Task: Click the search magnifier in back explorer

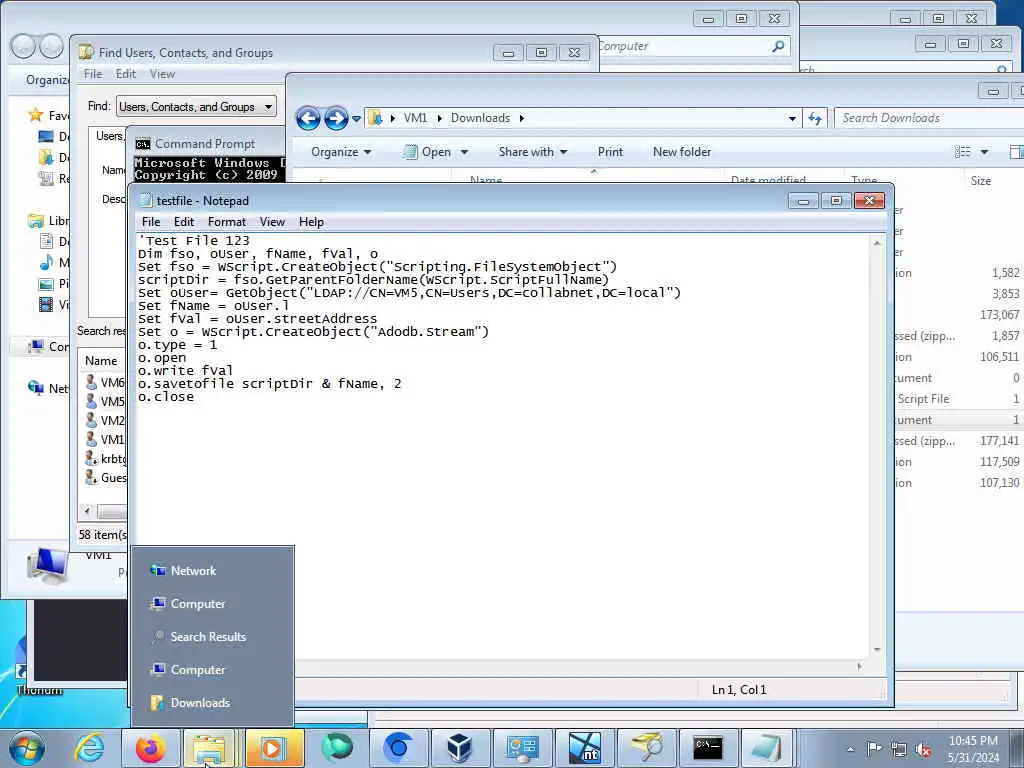Action: (778, 46)
